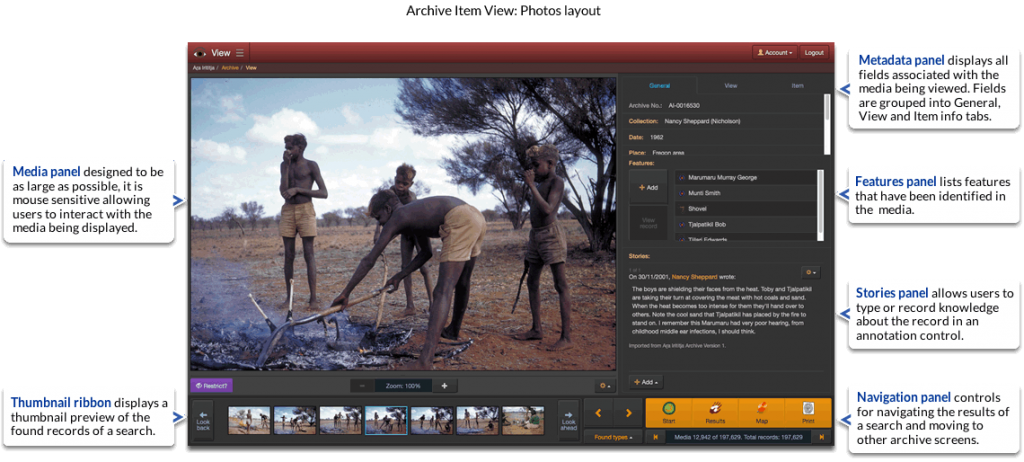Click the date value 1962
The width and height of the screenshot is (1024, 462).
click(657, 137)
